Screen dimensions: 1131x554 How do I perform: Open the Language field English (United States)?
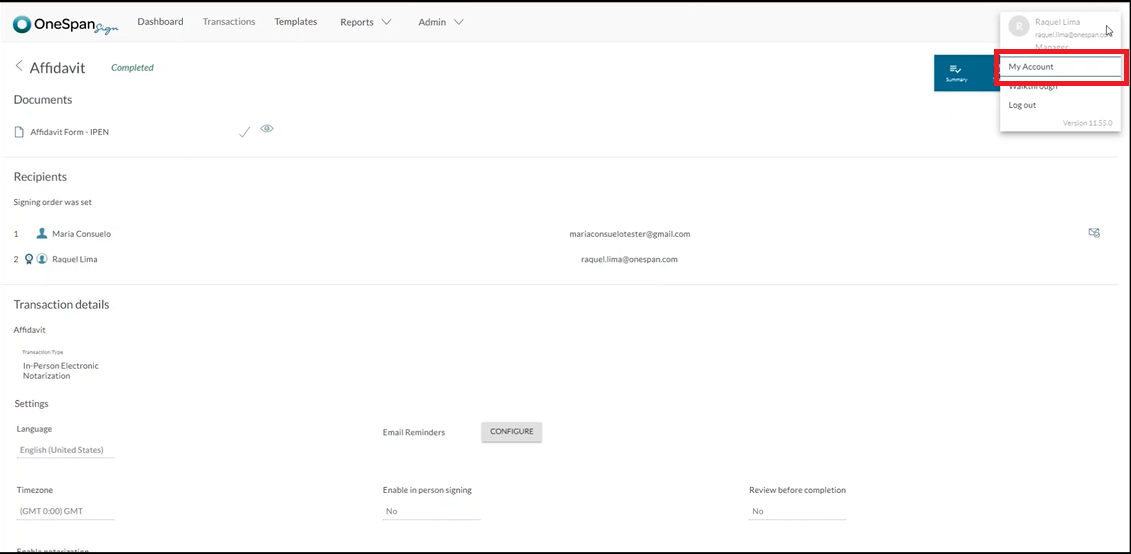(x=65, y=450)
